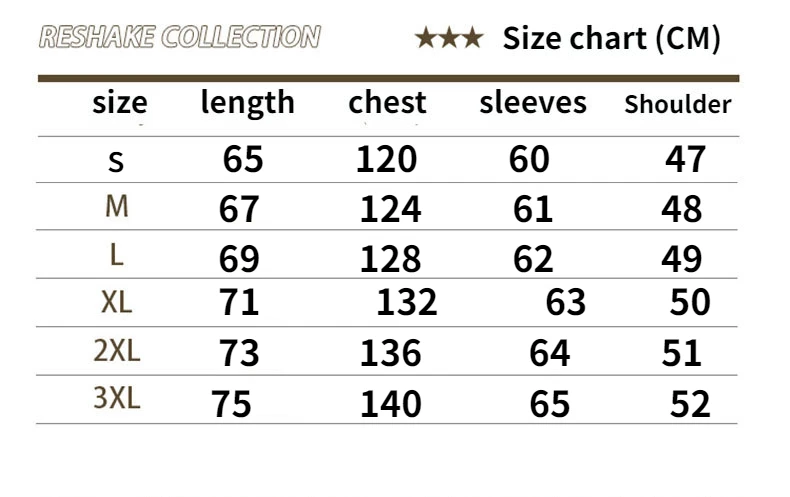Click the S size row label
The height and width of the screenshot is (497, 790).
(x=116, y=162)
